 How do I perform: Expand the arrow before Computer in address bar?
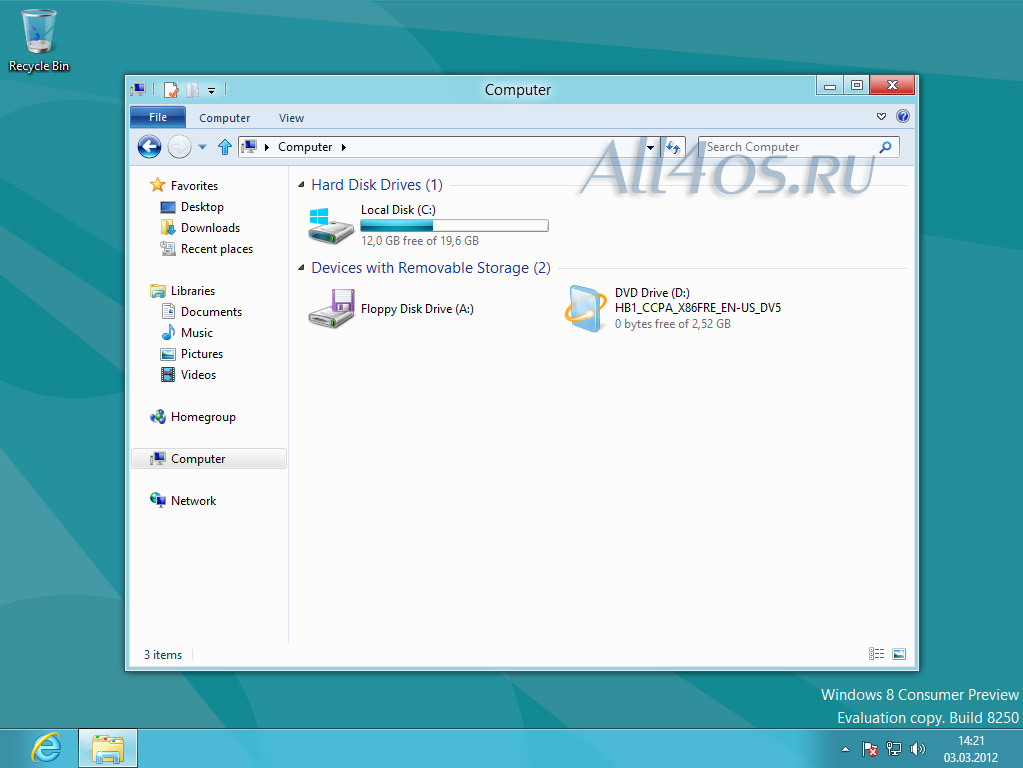tap(267, 147)
